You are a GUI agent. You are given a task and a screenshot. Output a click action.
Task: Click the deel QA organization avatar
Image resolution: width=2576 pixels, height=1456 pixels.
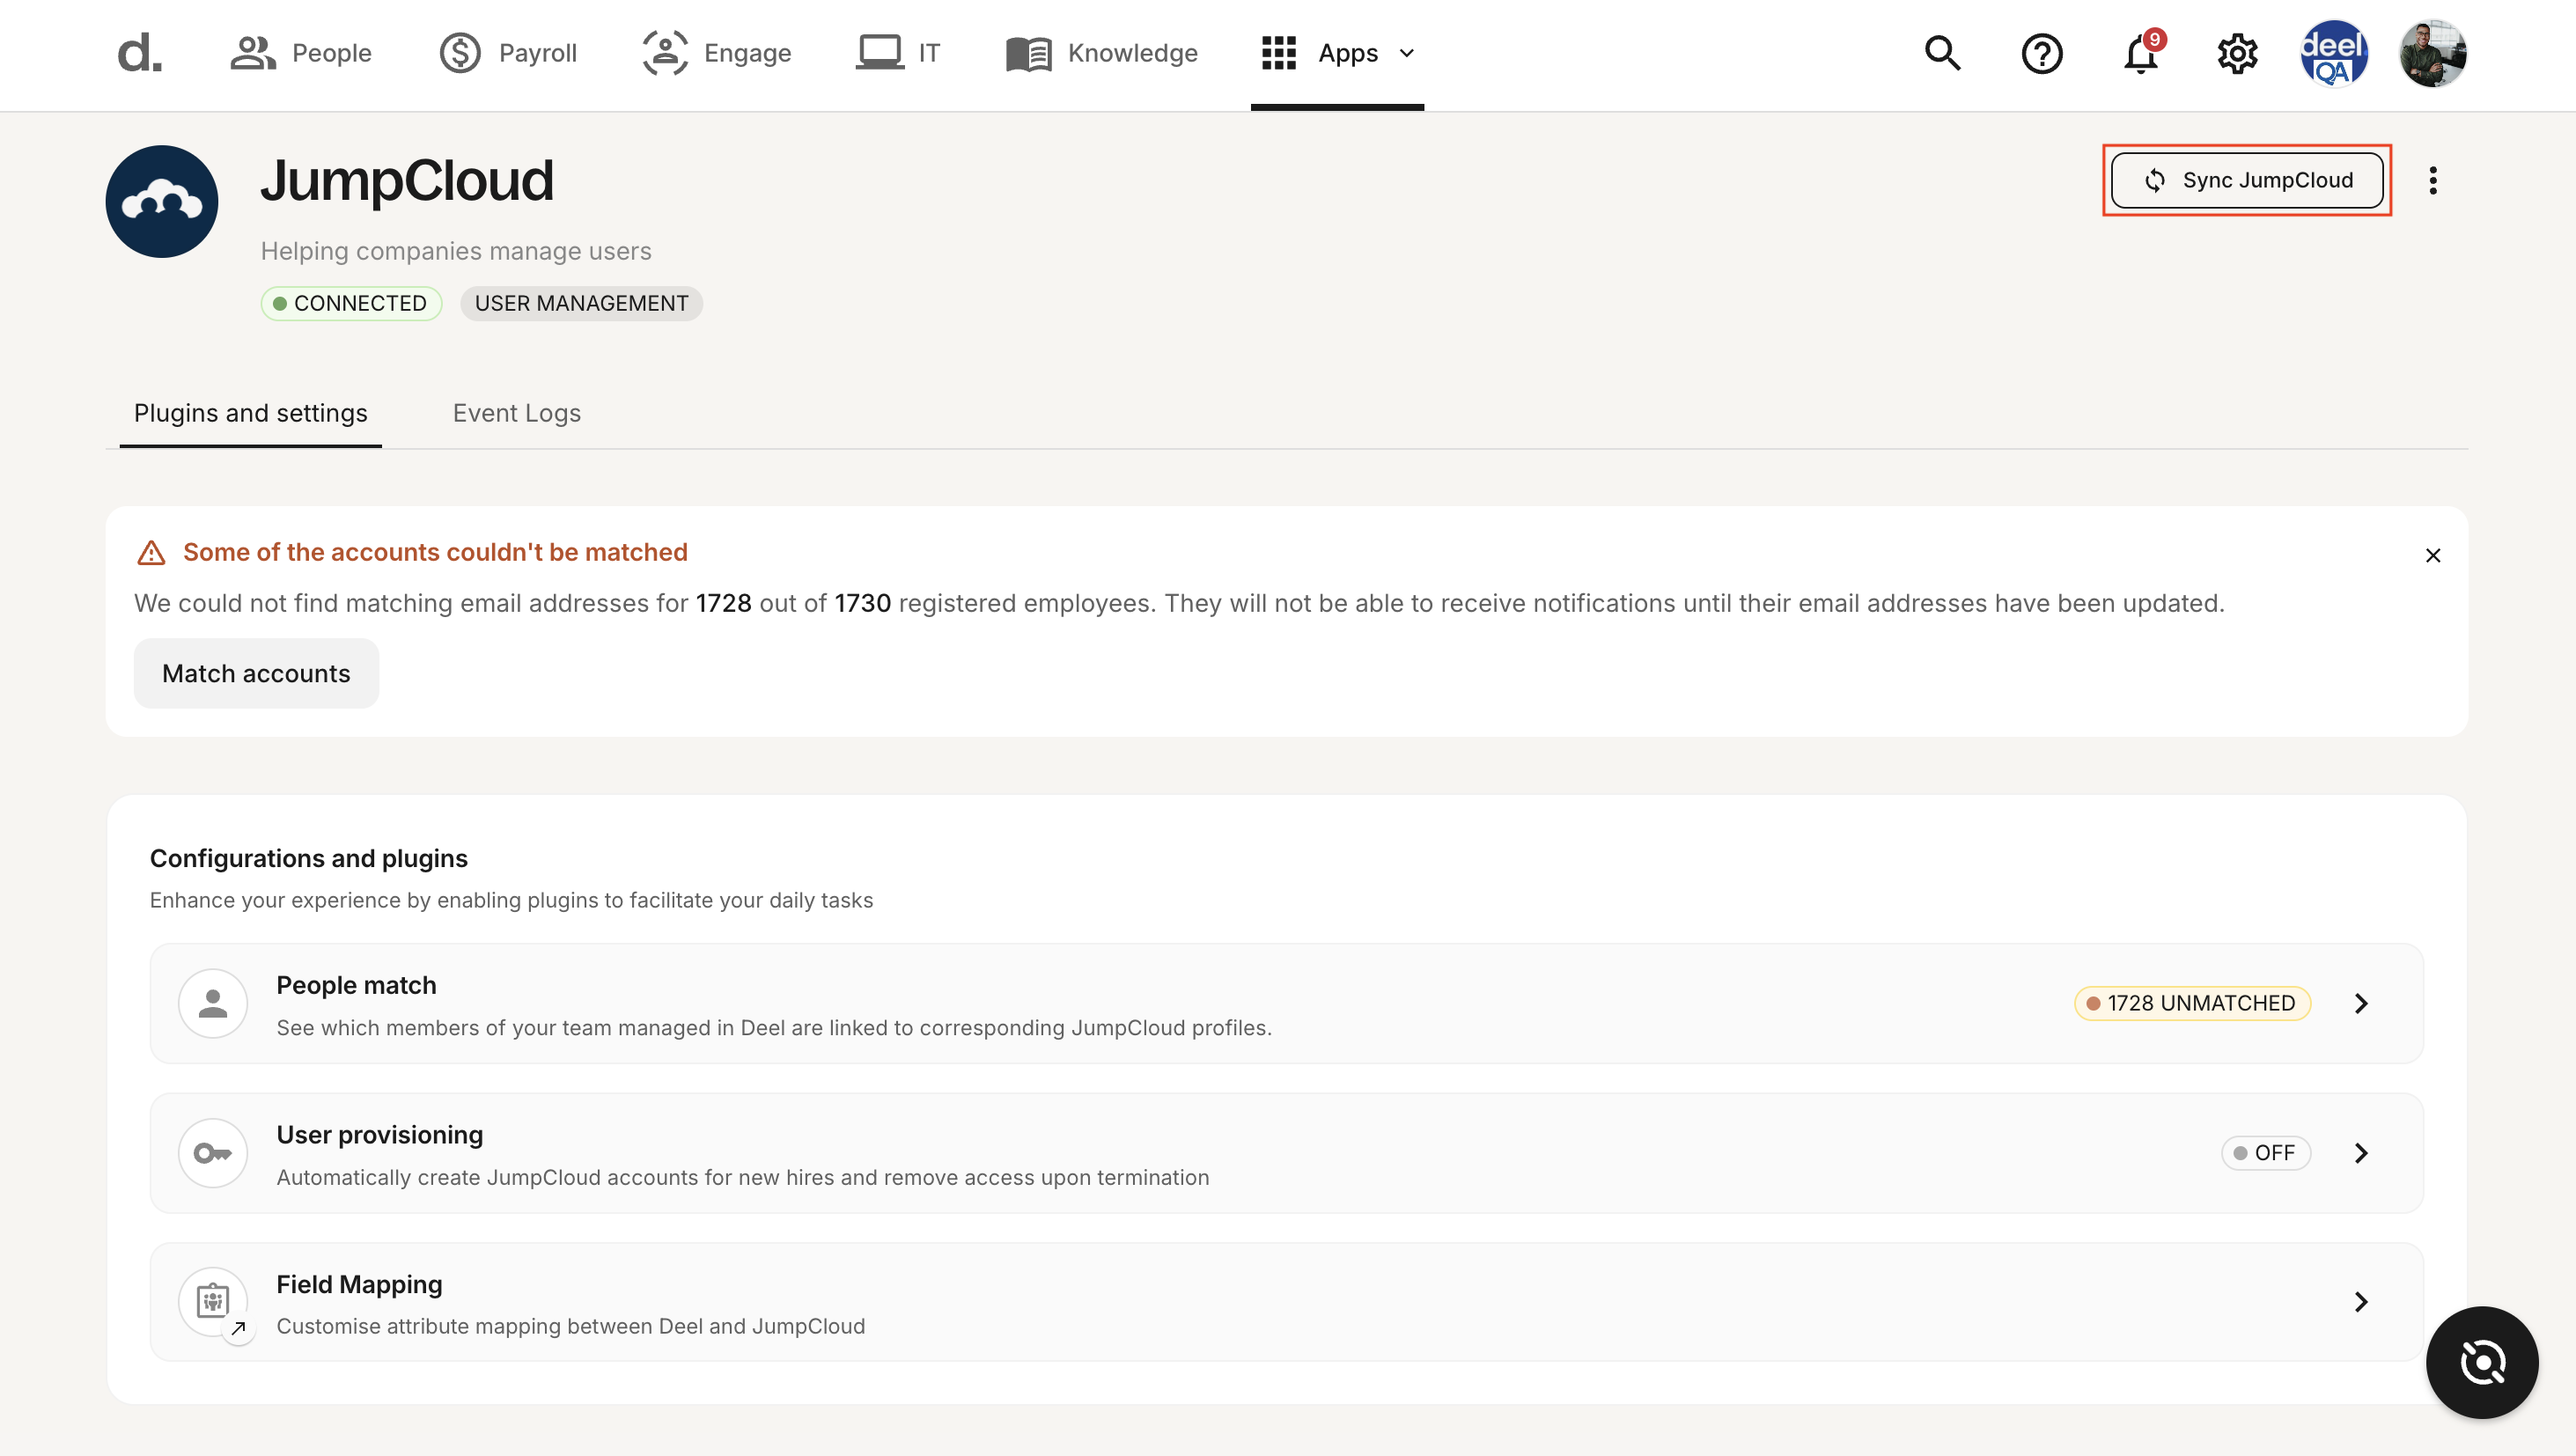coord(2334,53)
